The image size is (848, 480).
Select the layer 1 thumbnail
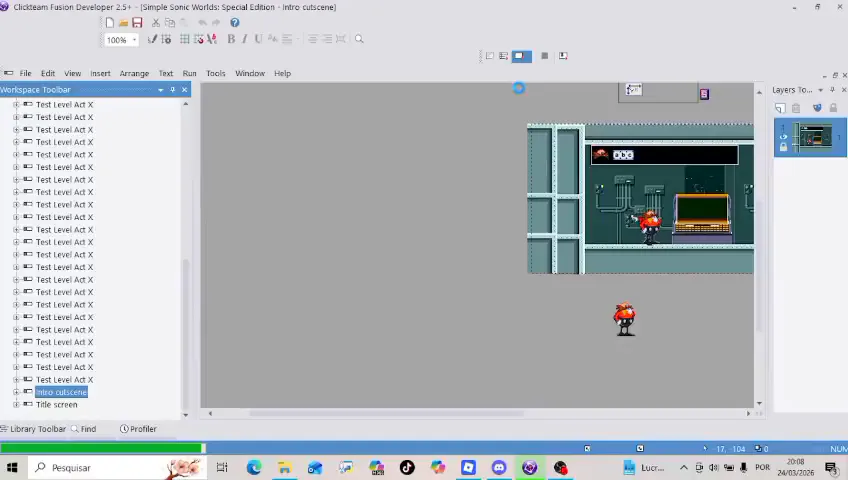click(812, 137)
